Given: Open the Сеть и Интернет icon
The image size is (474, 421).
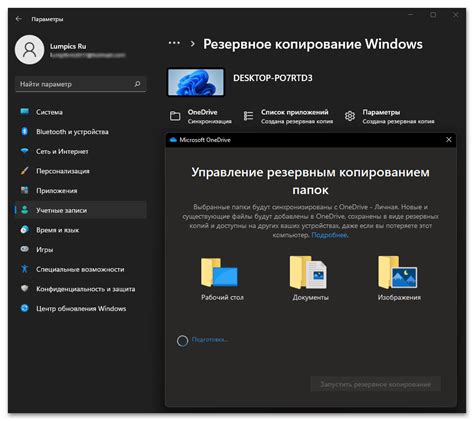Looking at the screenshot, I should (x=25, y=151).
